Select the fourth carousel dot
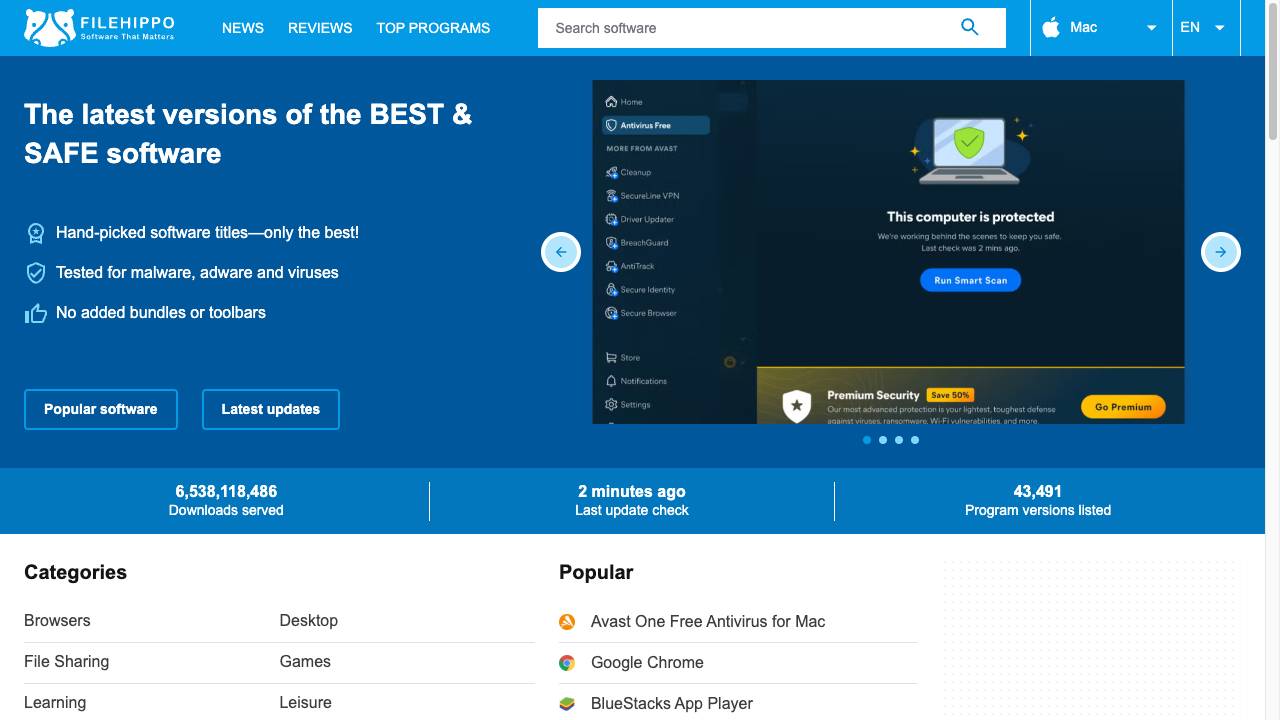Screen dimensions: 1280x720 915,440
